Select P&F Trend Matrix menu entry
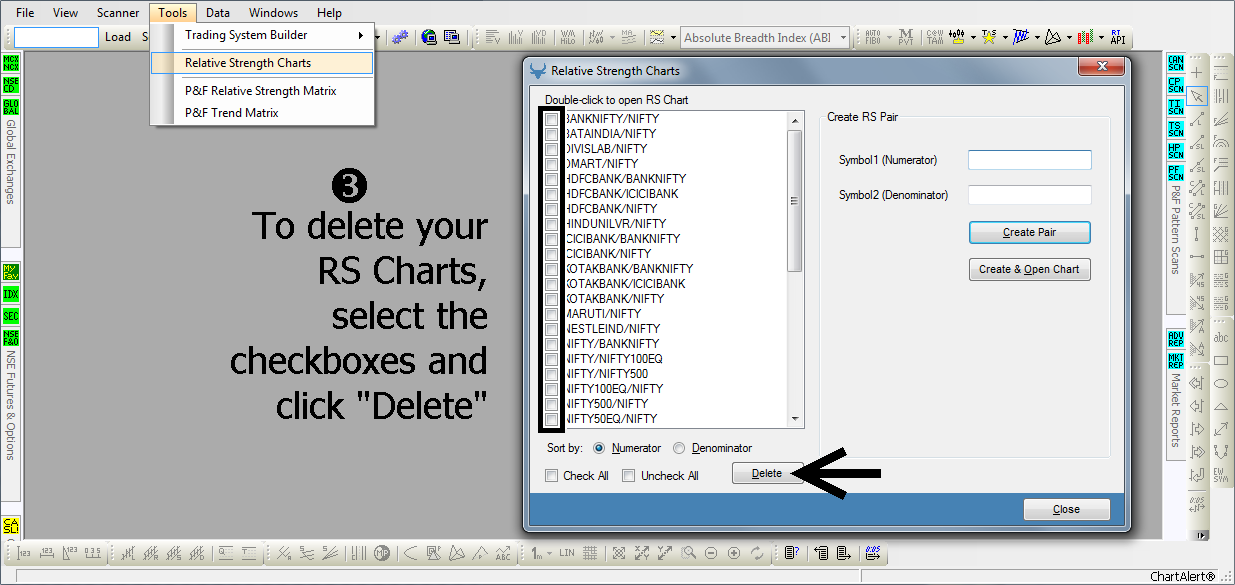The height and width of the screenshot is (585, 1235). pyautogui.click(x=262, y=113)
